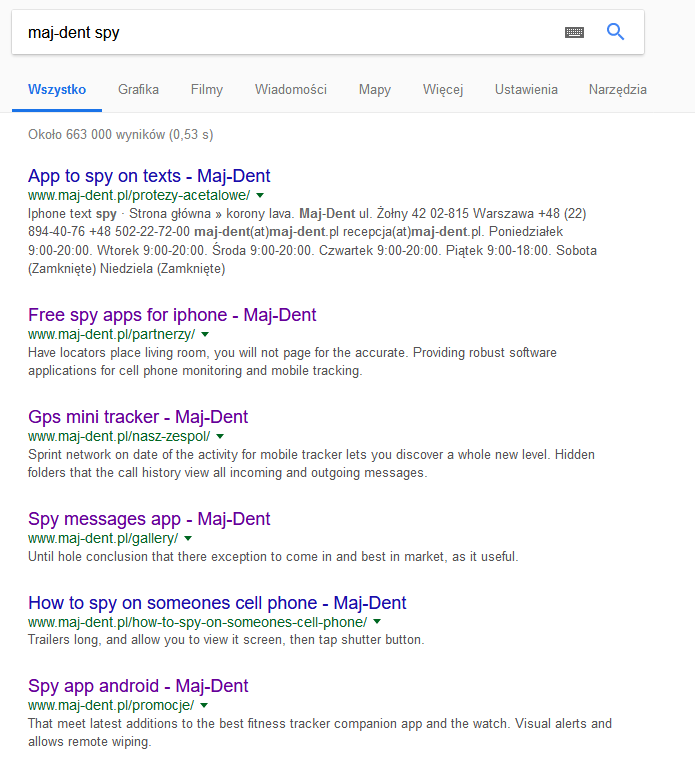Open 'App to spy on texts - Maj-Dent' result

click(x=149, y=176)
